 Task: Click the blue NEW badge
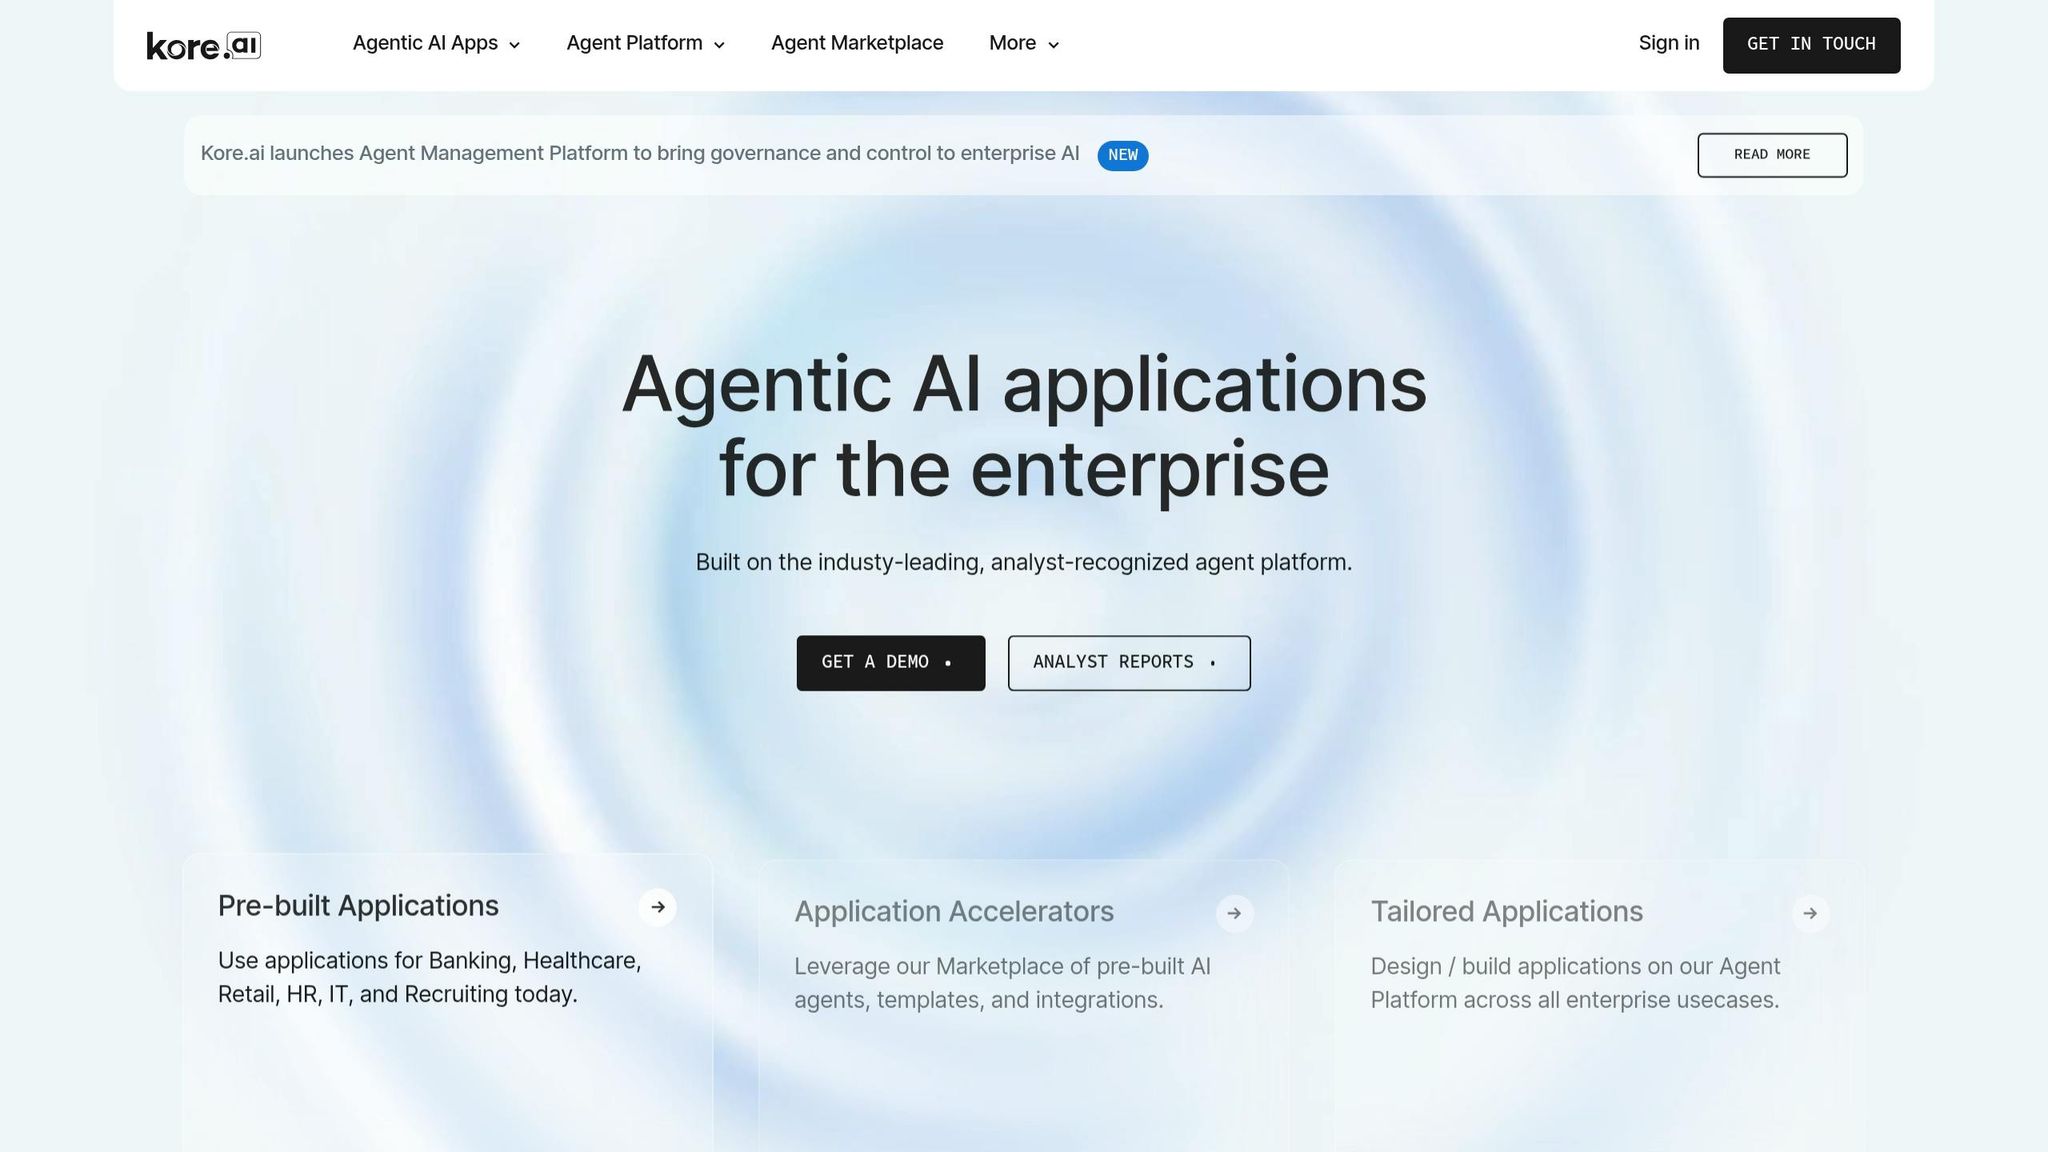(x=1122, y=155)
